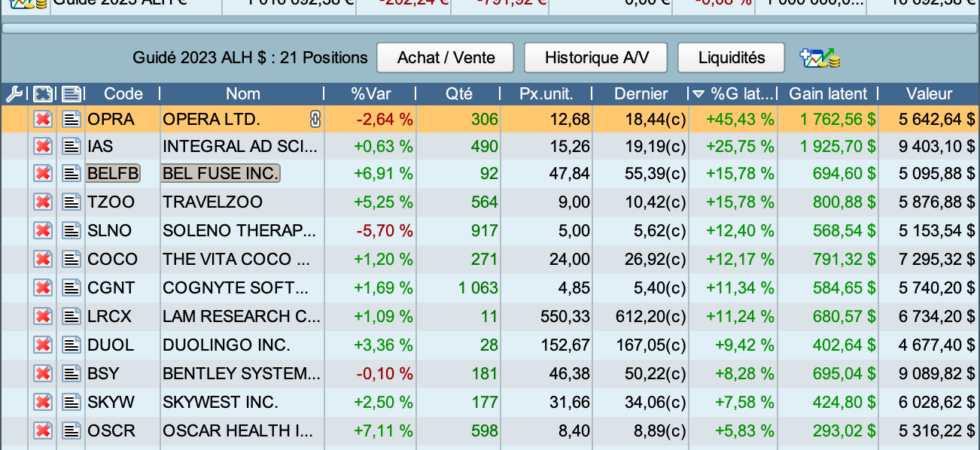Image resolution: width=980 pixels, height=450 pixels.
Task: Sort by the Nom column header
Action: click(242, 94)
